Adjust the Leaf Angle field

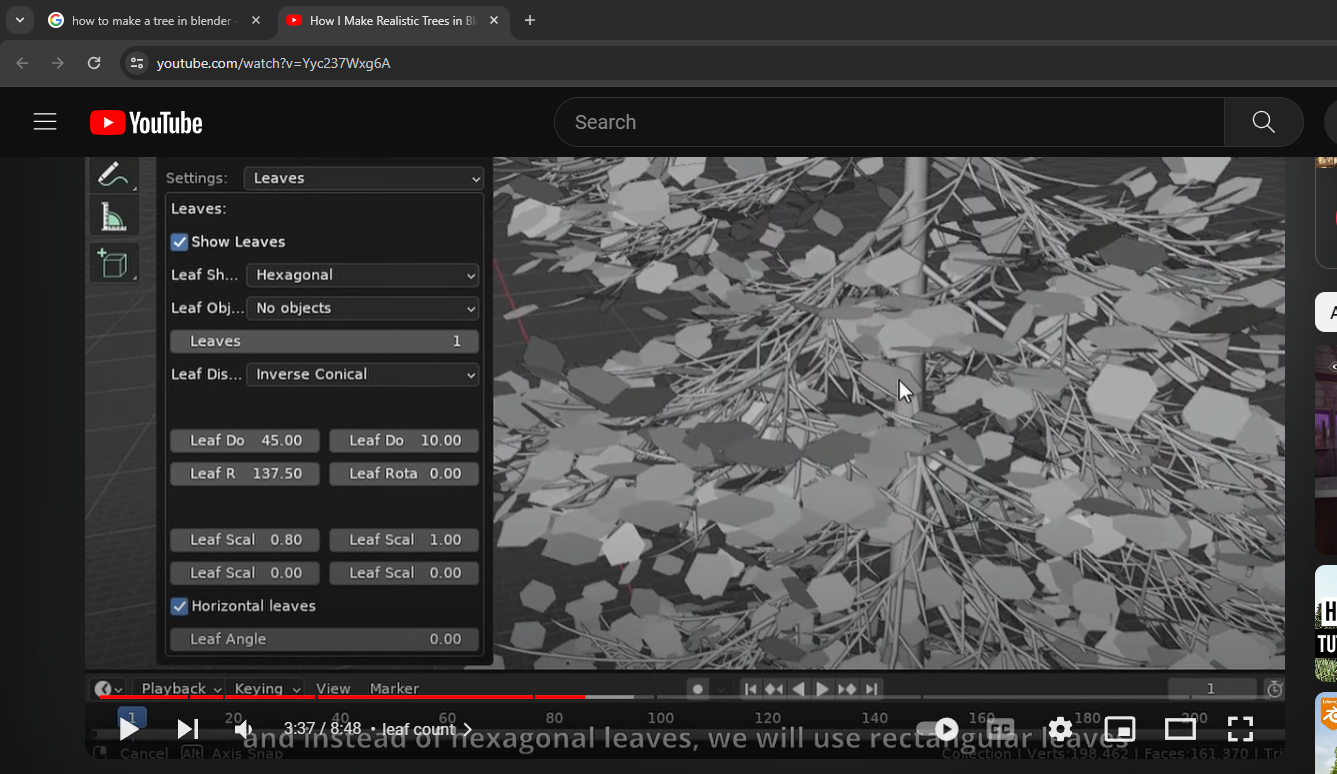coord(324,639)
